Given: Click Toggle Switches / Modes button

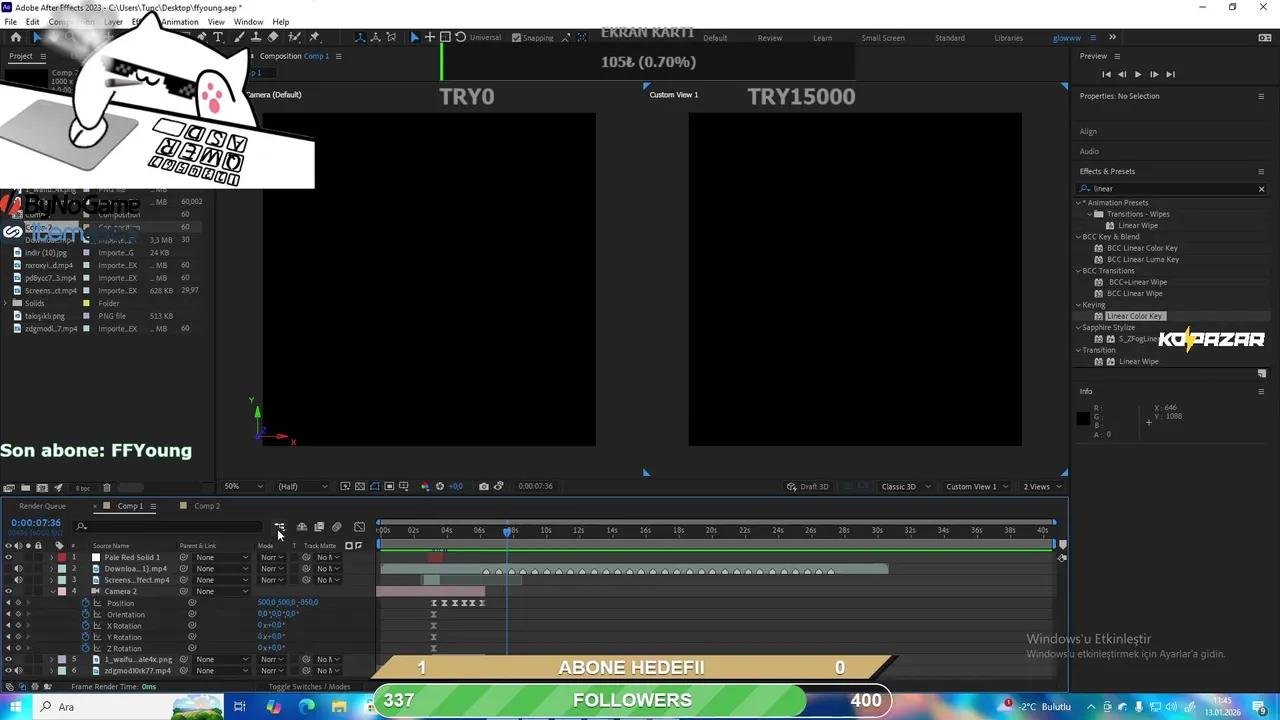Looking at the screenshot, I should [x=310, y=687].
